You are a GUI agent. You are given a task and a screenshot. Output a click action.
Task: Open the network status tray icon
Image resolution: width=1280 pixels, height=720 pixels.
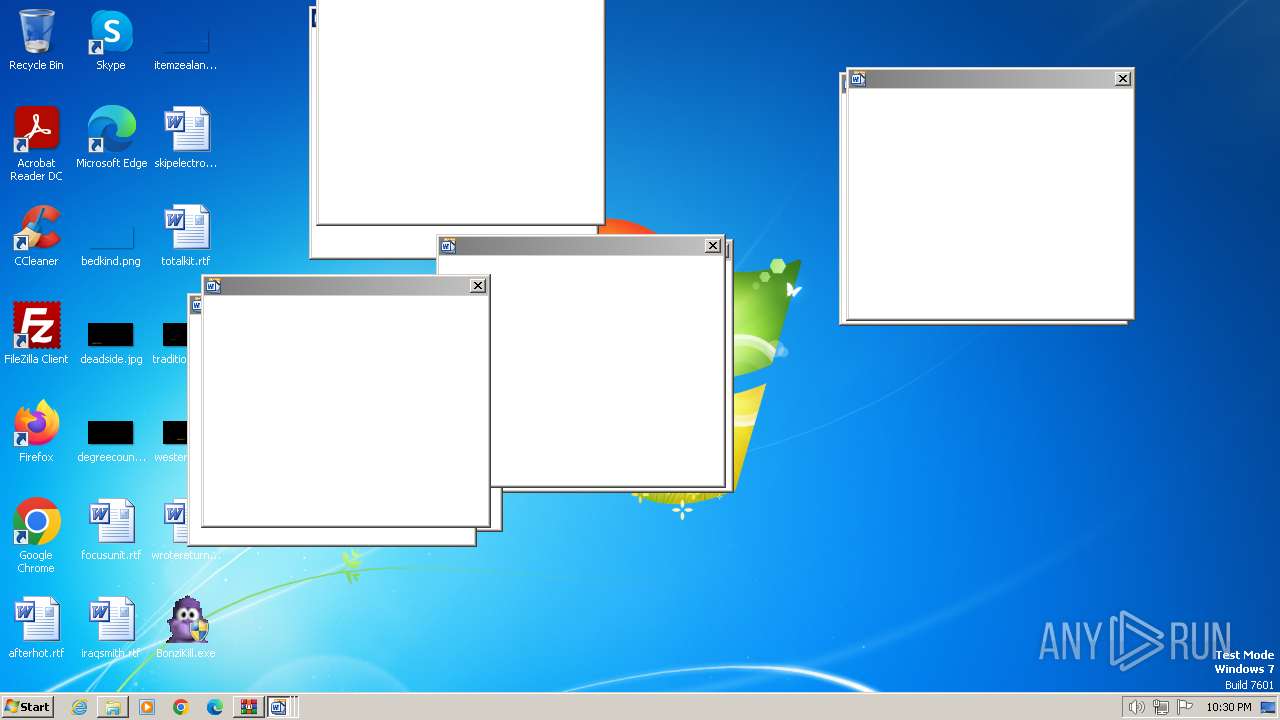click(x=1160, y=707)
